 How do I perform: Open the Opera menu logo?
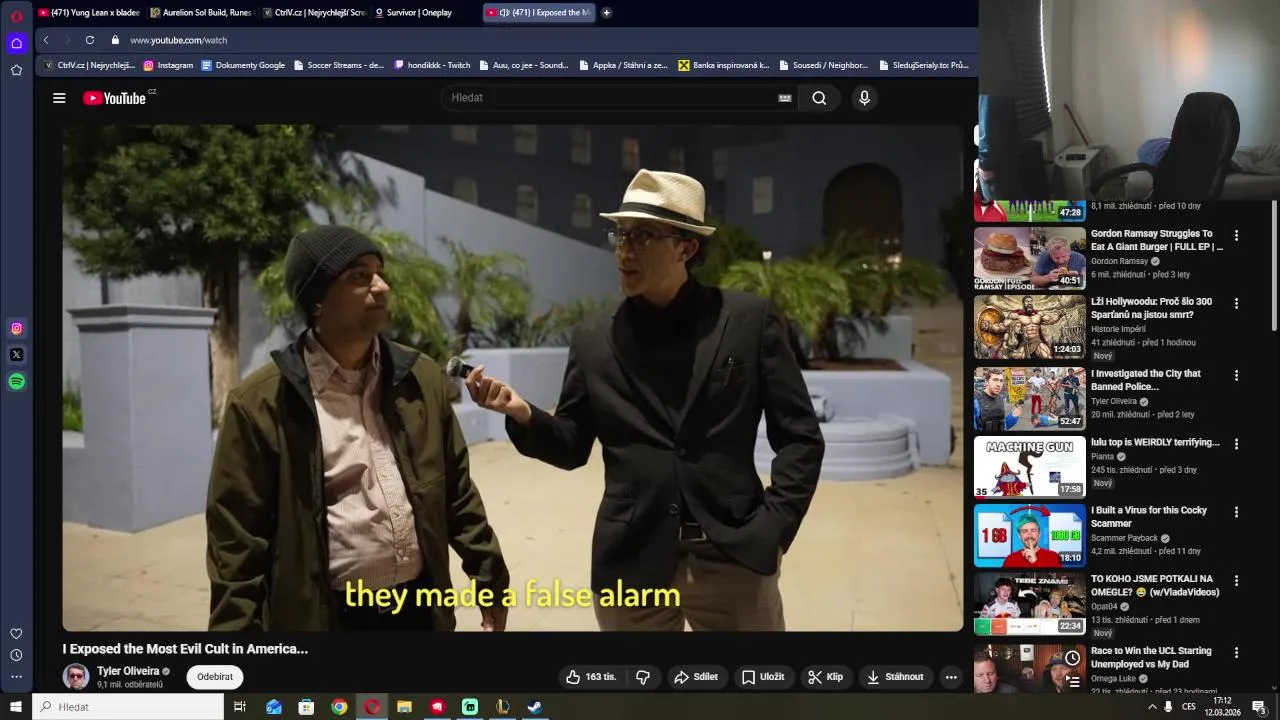tap(16, 16)
